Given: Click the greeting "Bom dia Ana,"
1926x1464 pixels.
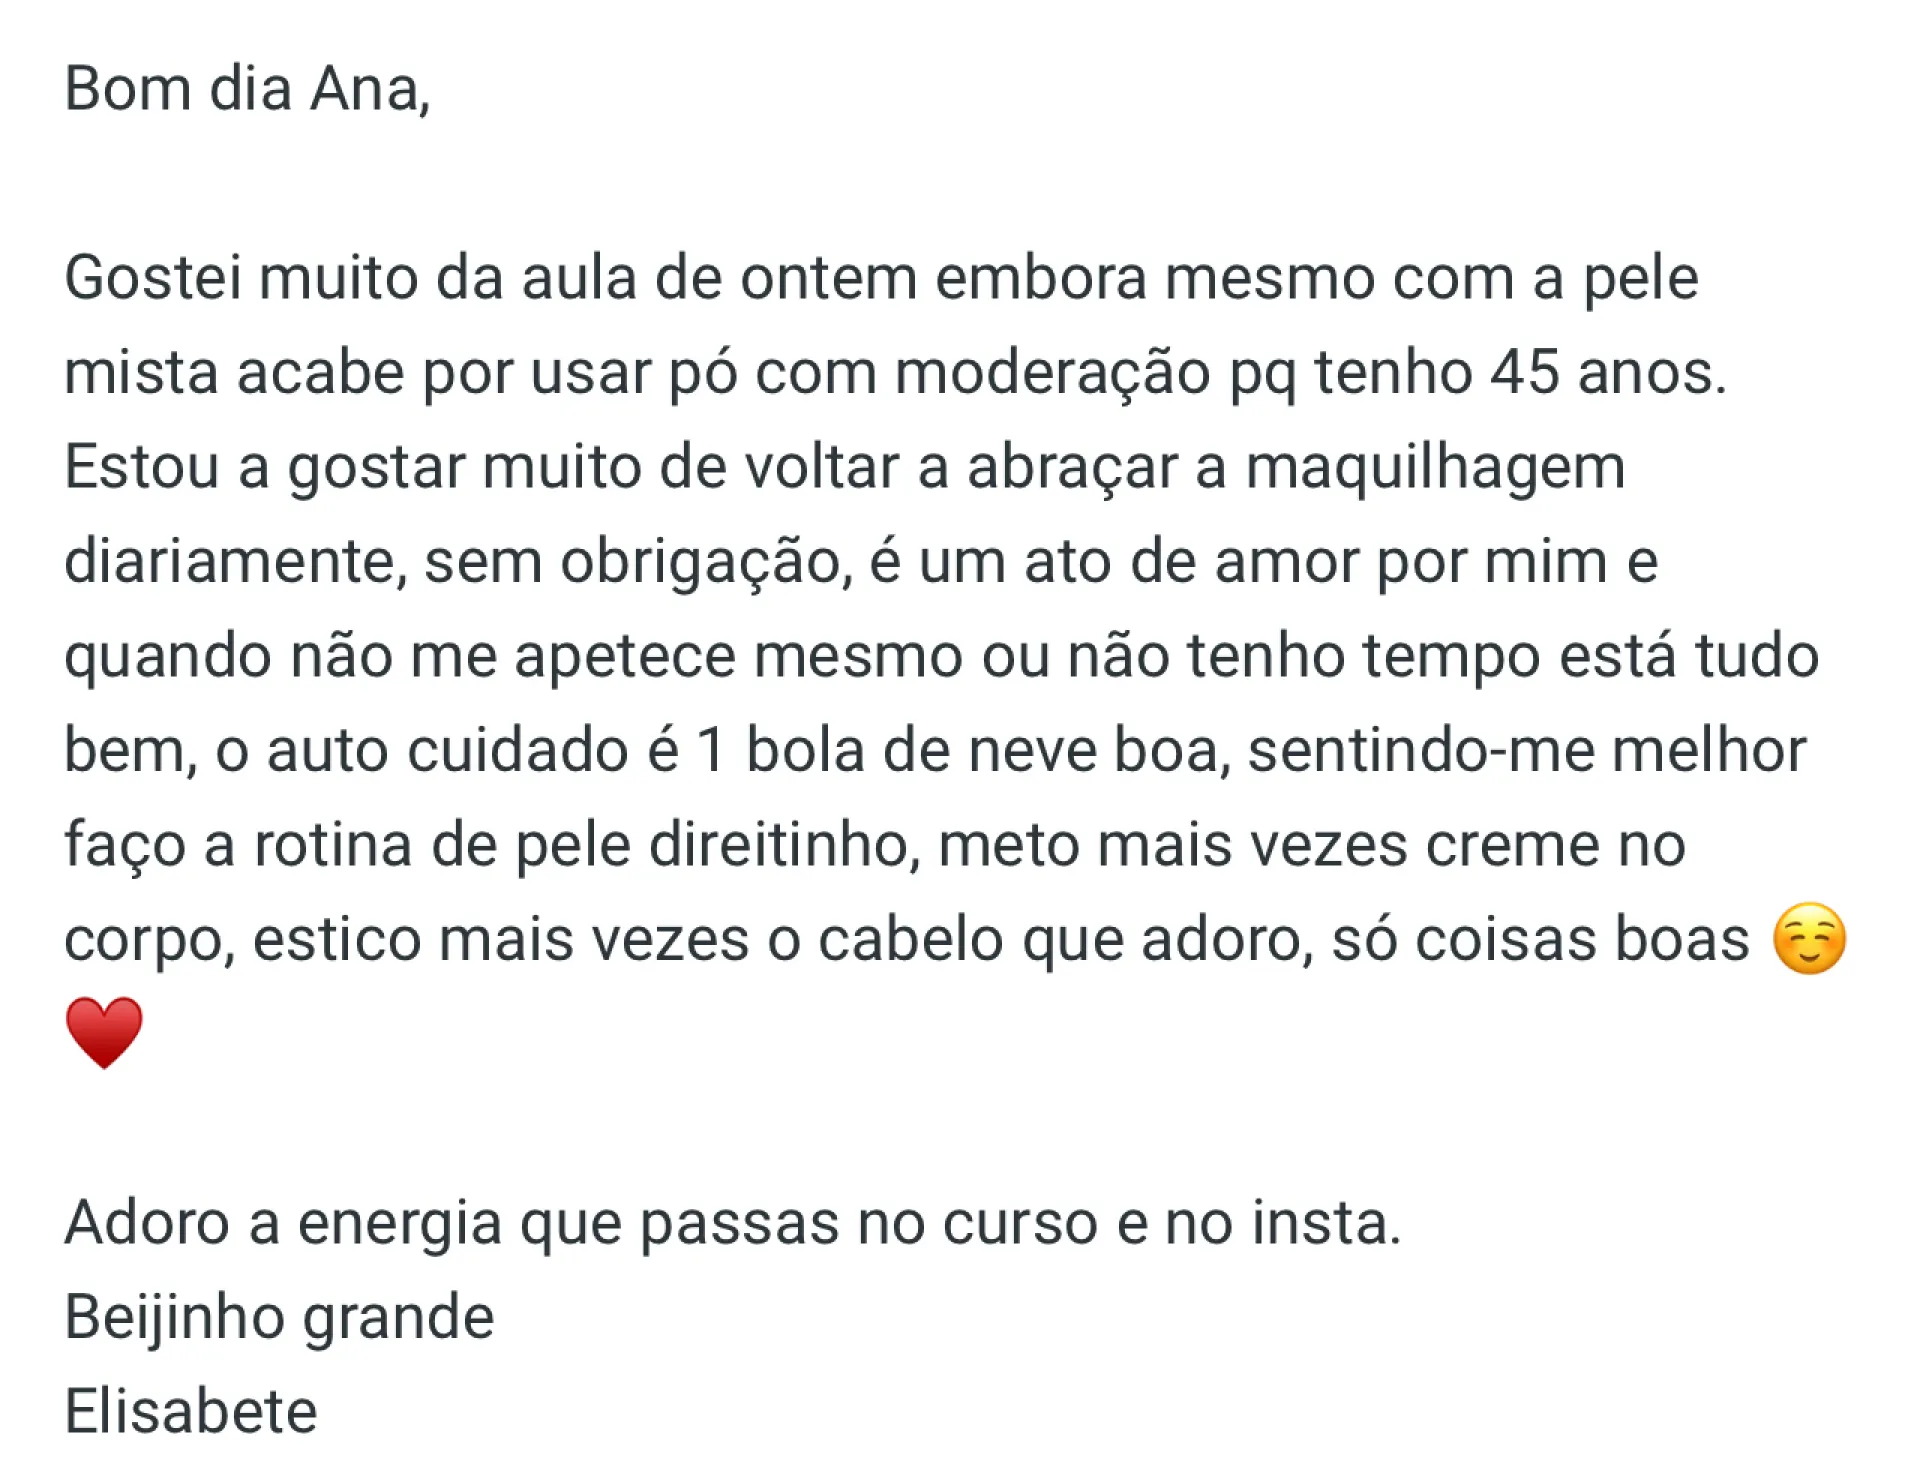Looking at the screenshot, I should point(247,89).
